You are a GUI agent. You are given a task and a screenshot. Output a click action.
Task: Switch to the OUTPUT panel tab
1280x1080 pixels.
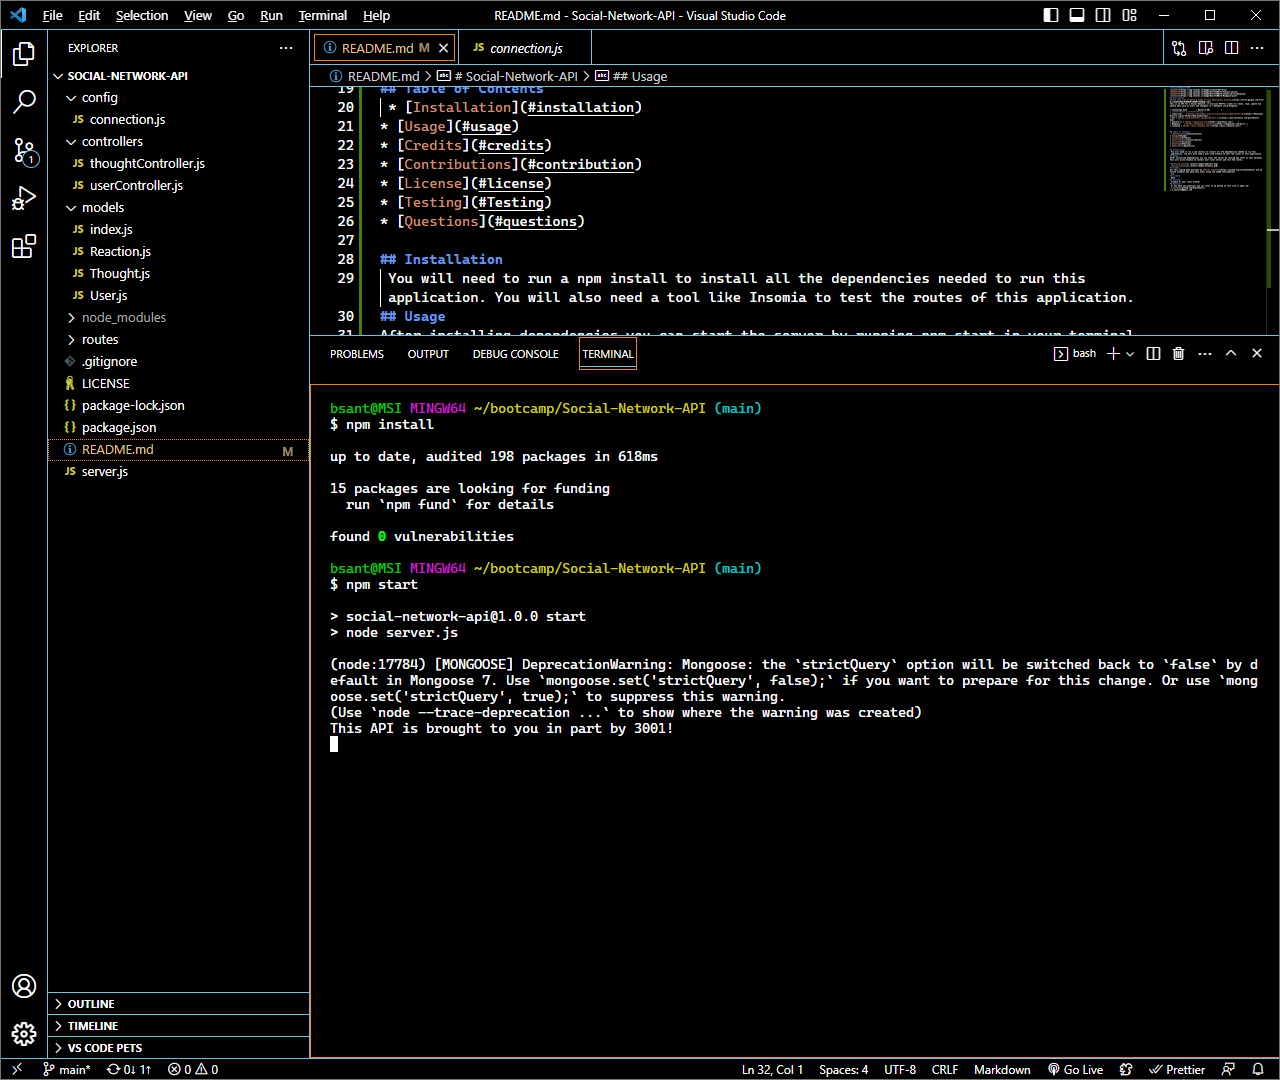[x=428, y=354]
